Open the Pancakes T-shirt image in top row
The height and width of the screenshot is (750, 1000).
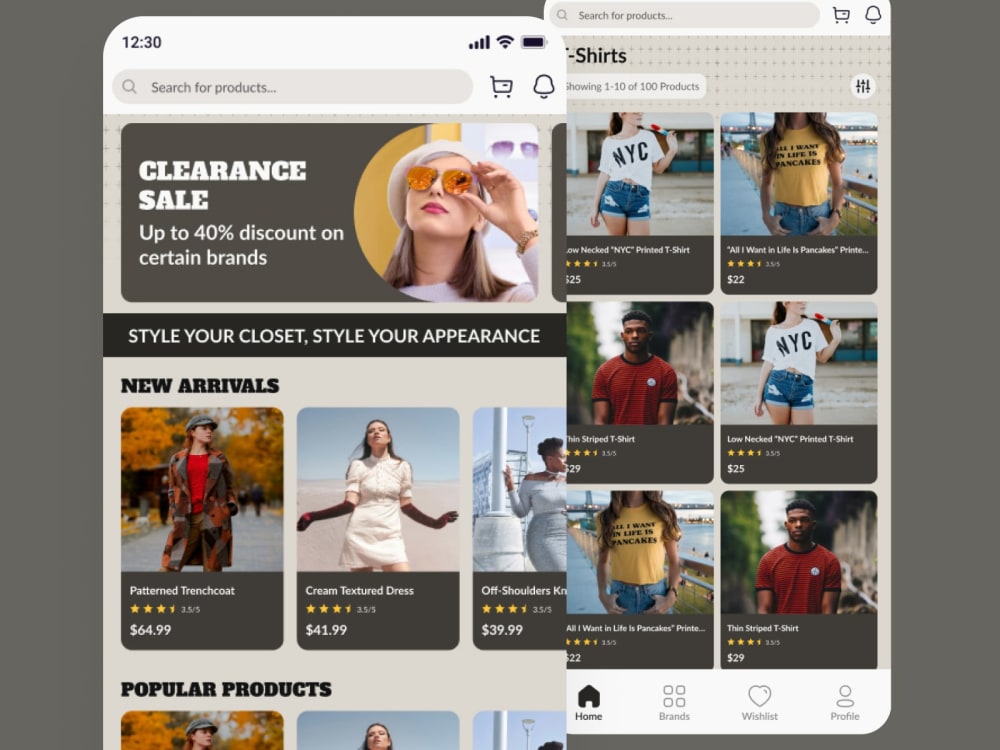799,174
